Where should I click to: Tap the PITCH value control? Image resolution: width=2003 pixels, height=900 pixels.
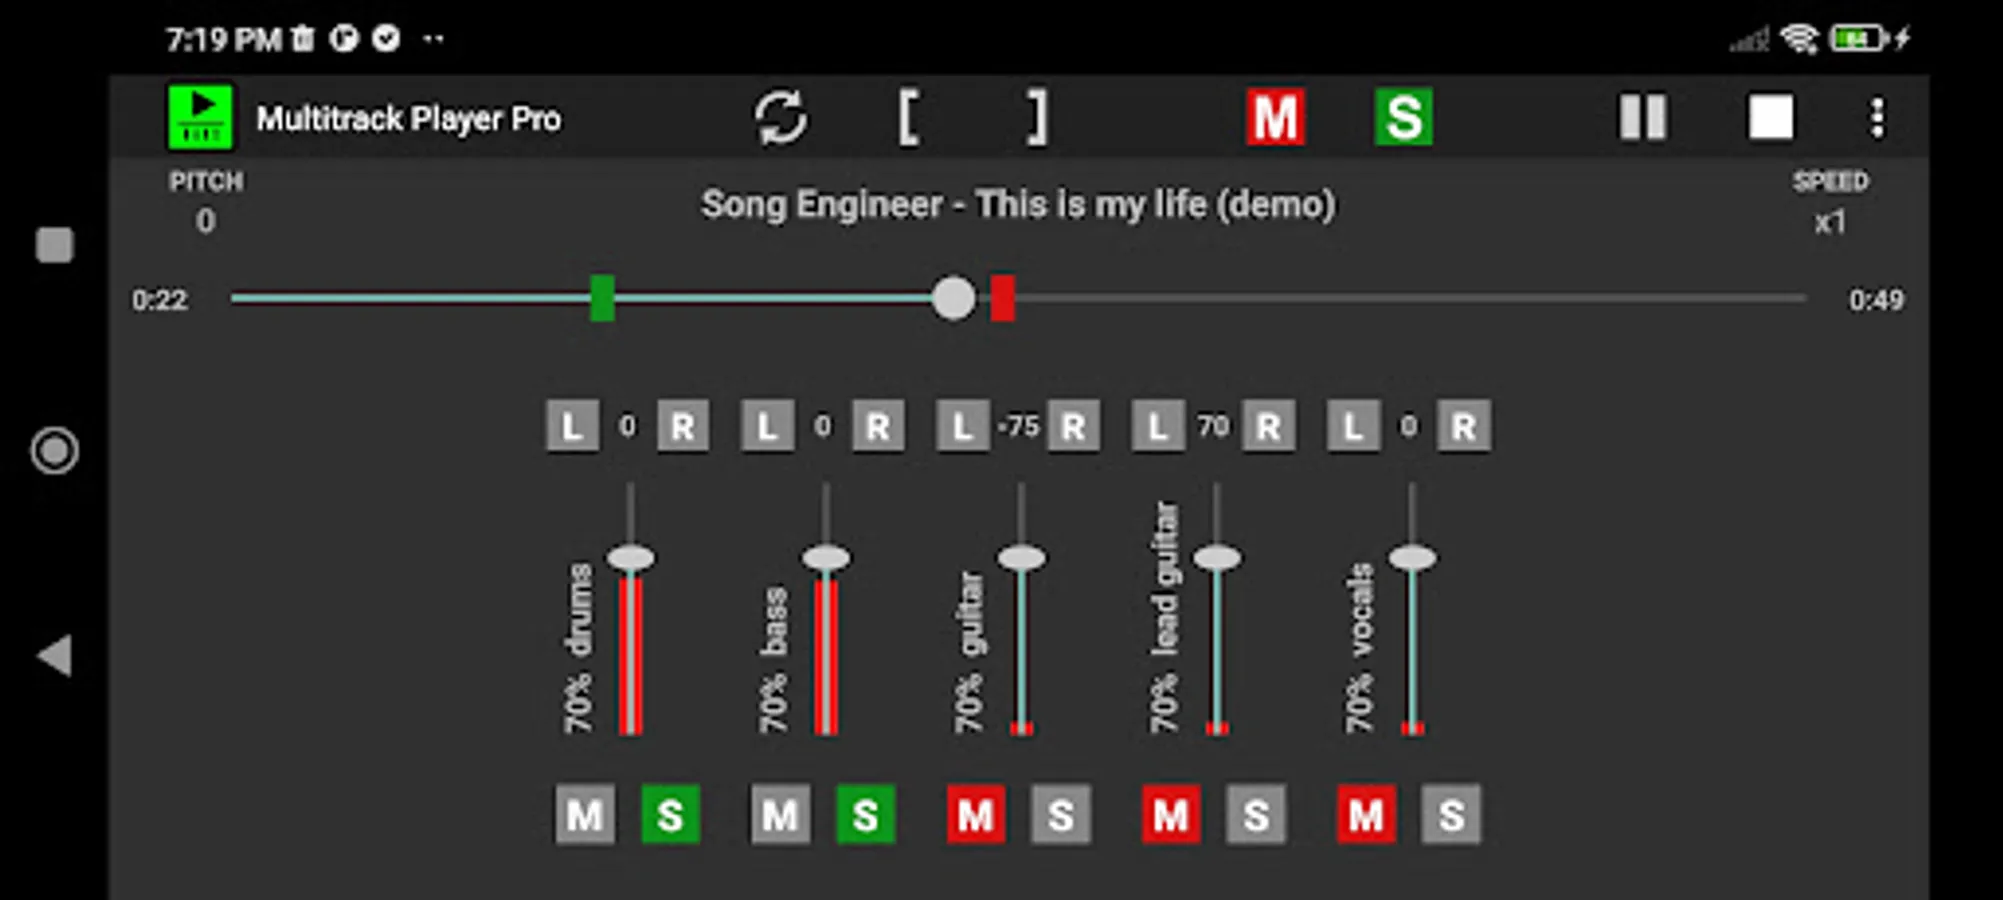tap(205, 201)
